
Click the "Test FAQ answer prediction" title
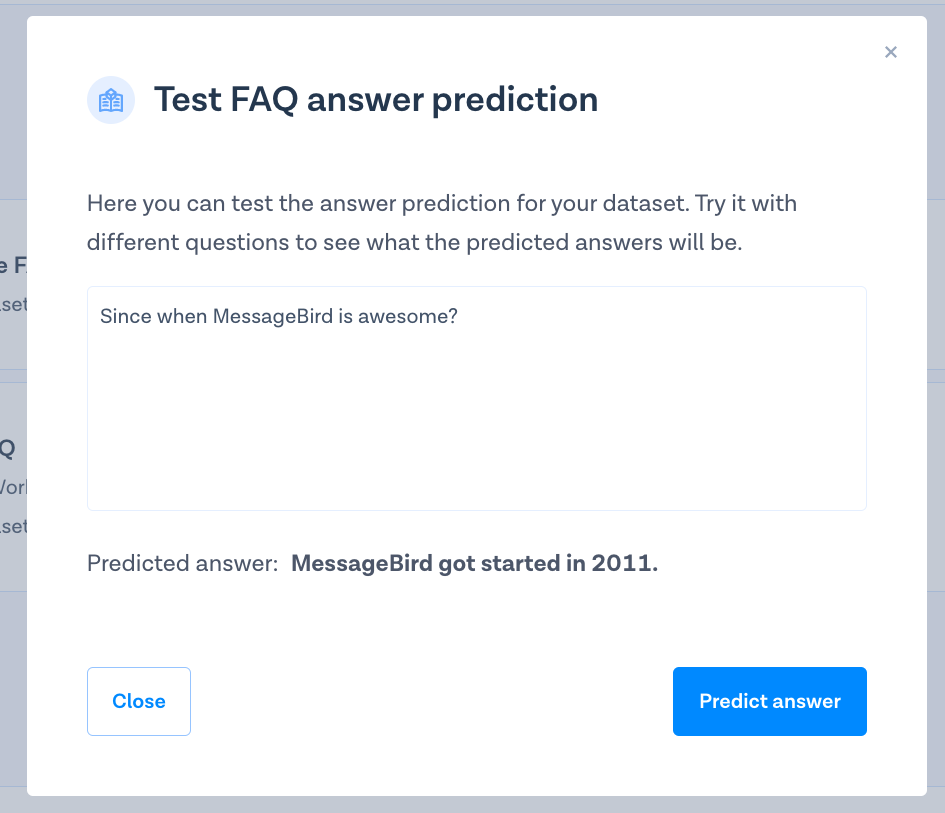(375, 100)
